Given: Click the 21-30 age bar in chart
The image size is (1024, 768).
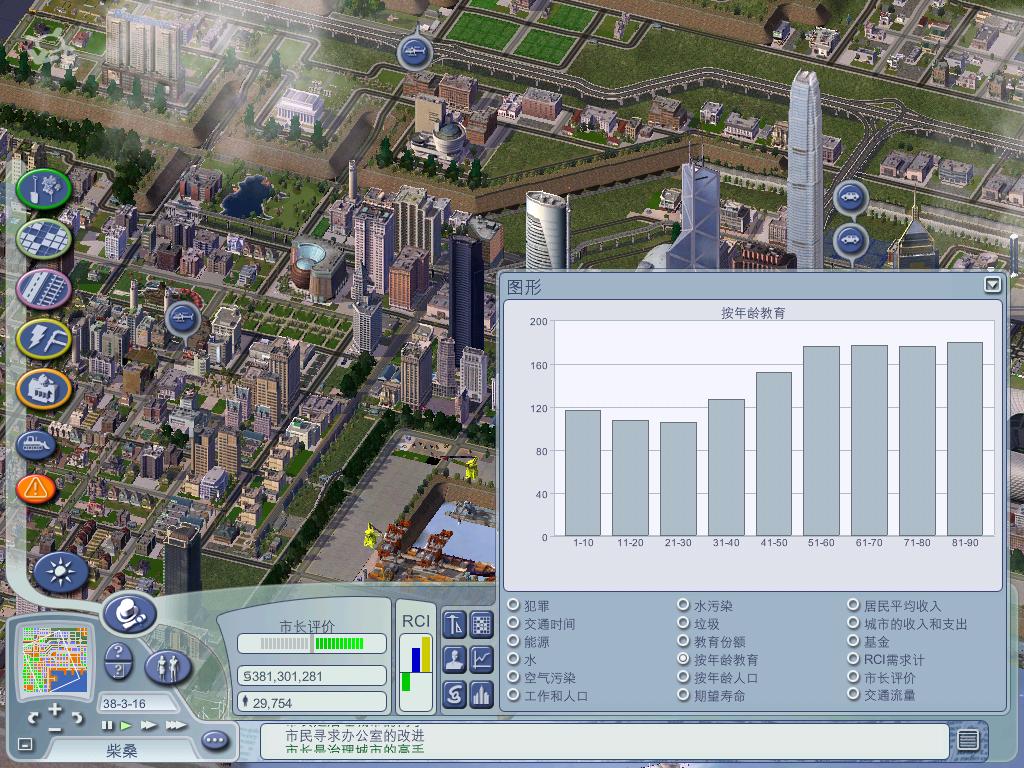Looking at the screenshot, I should click(678, 479).
